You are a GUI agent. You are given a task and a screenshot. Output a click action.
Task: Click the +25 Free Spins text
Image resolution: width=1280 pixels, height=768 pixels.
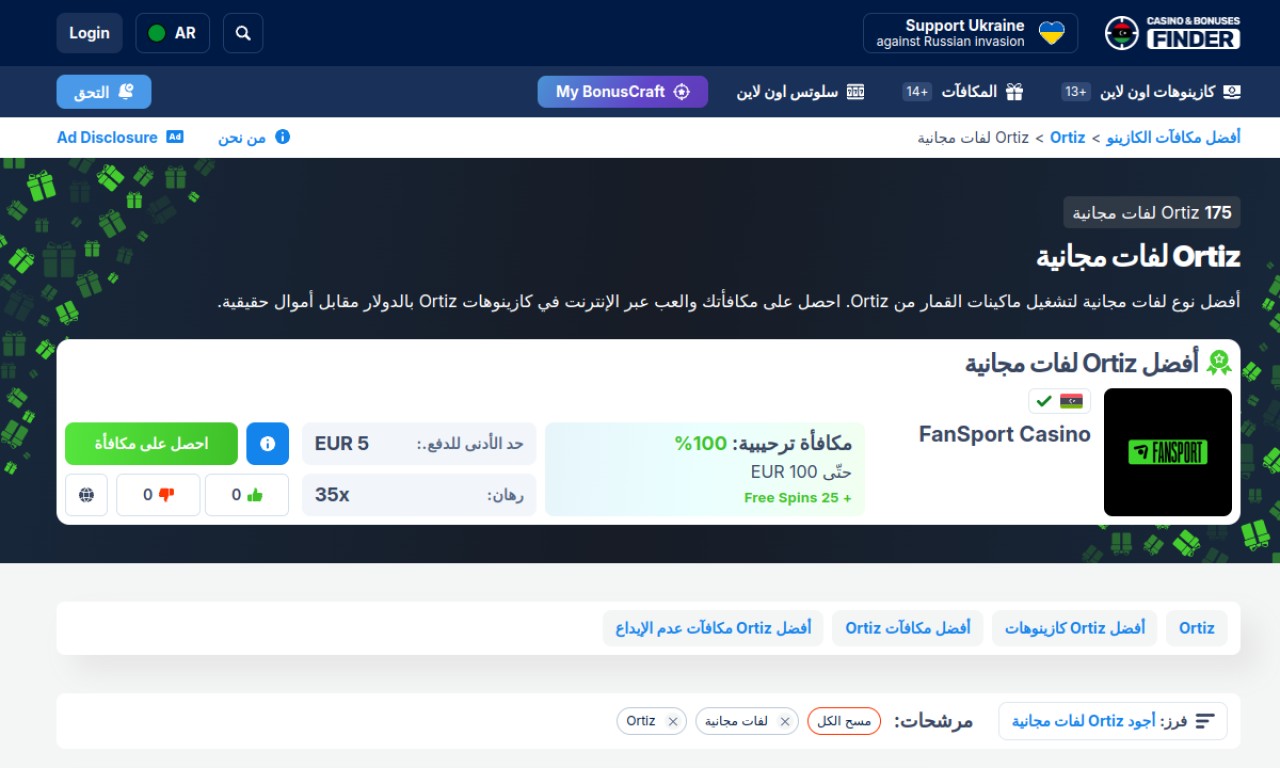798,498
